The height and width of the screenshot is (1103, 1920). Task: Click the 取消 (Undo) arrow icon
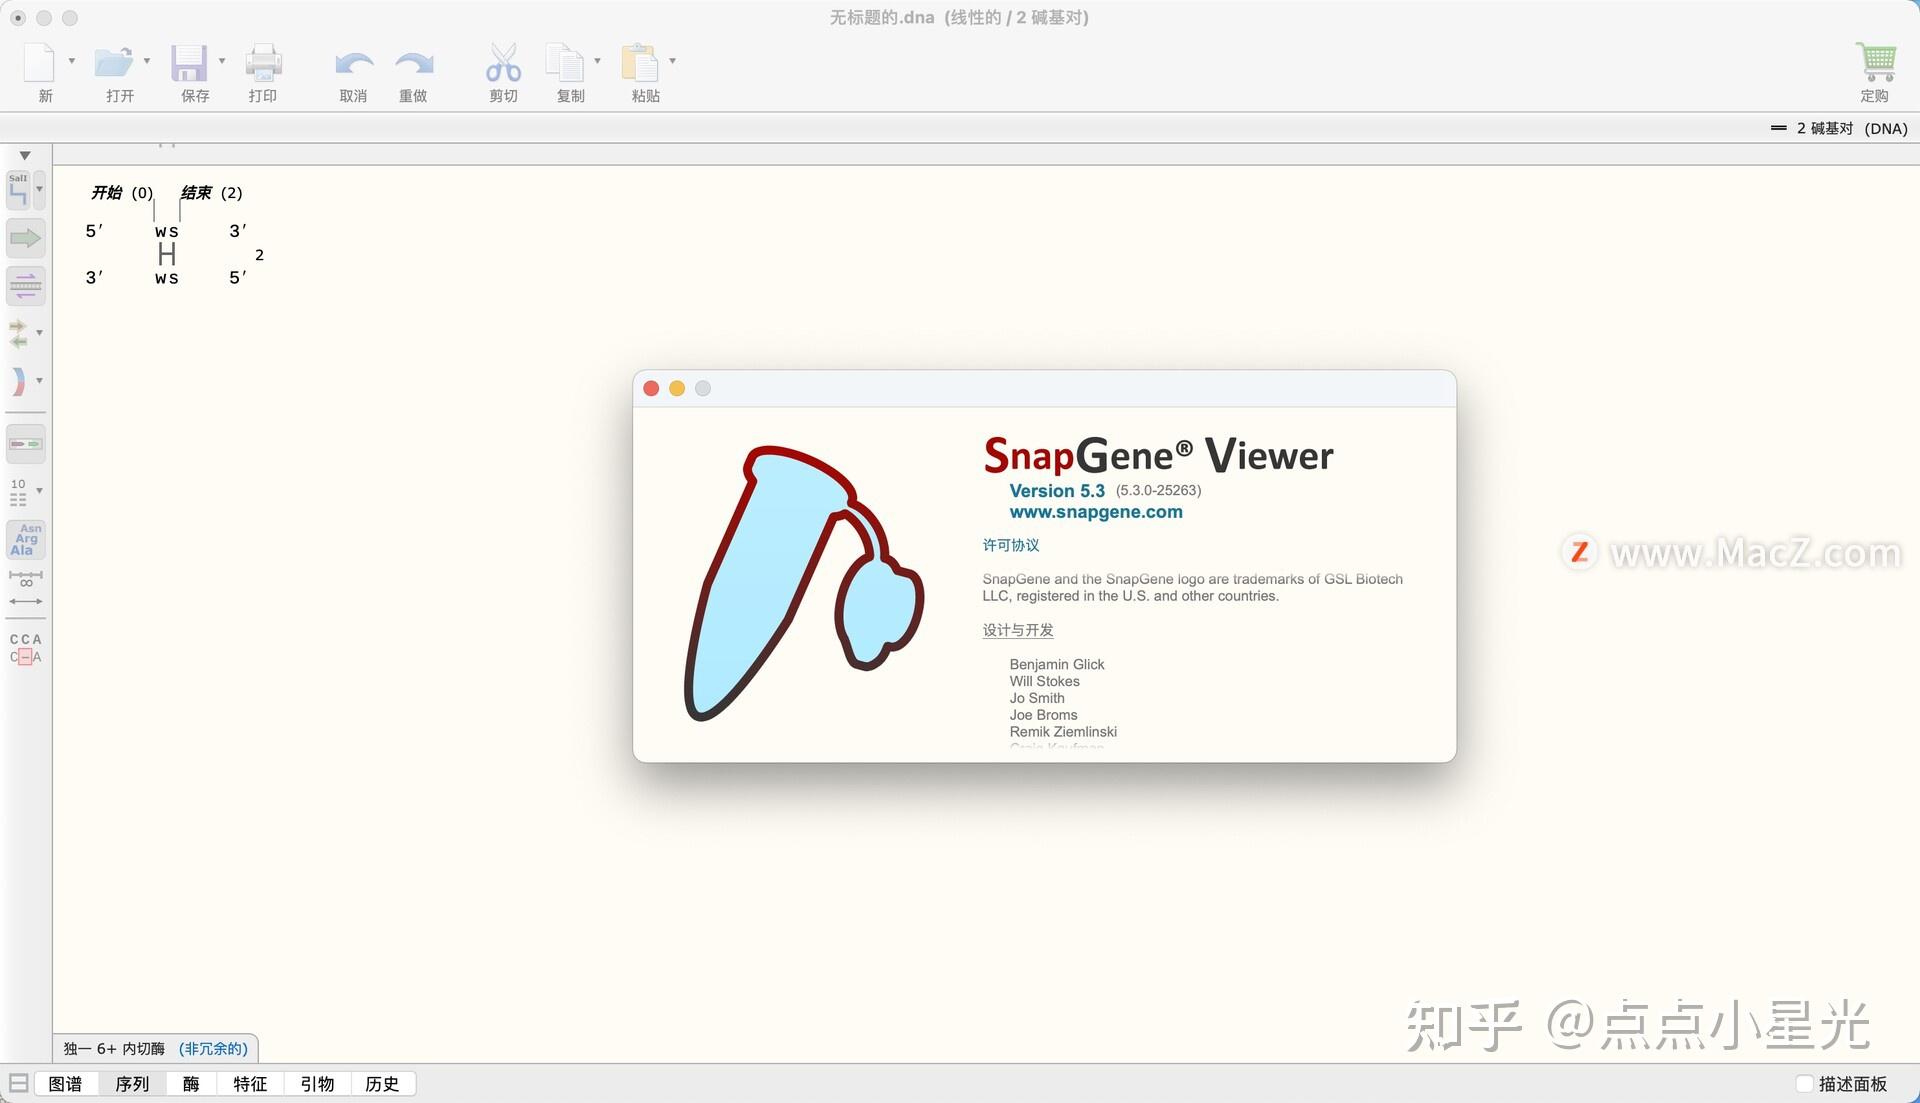click(x=353, y=64)
